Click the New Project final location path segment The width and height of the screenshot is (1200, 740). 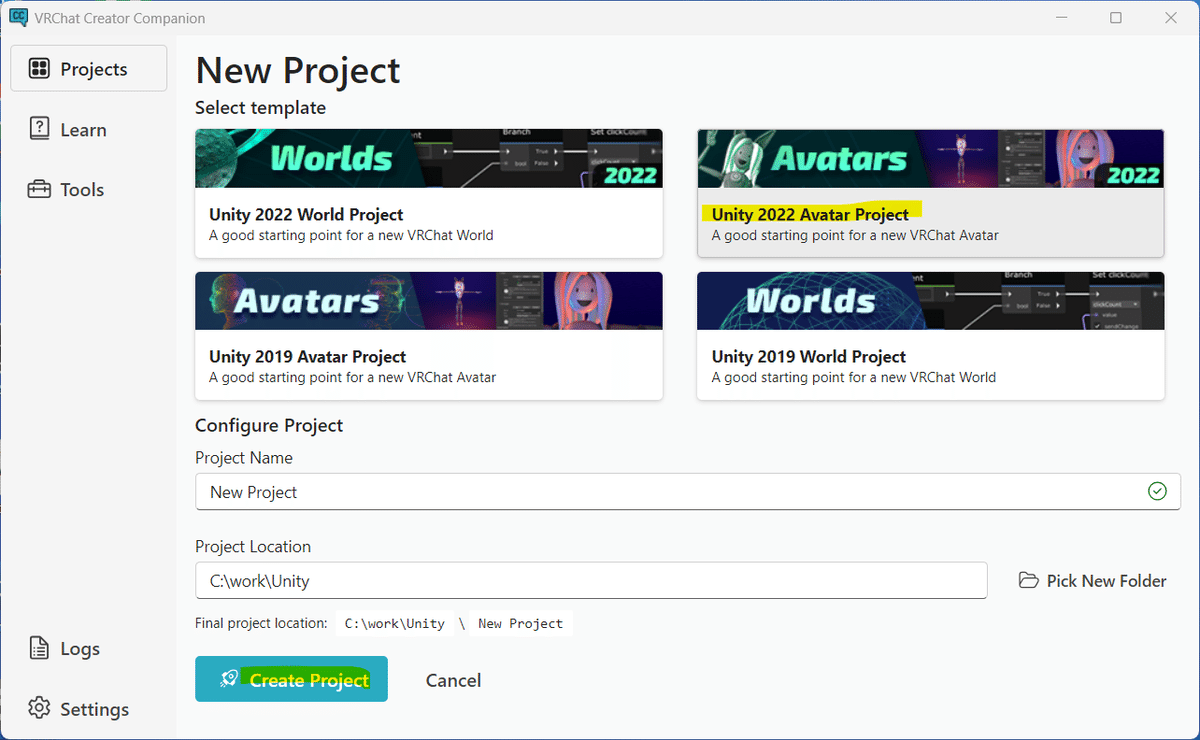(x=520, y=623)
